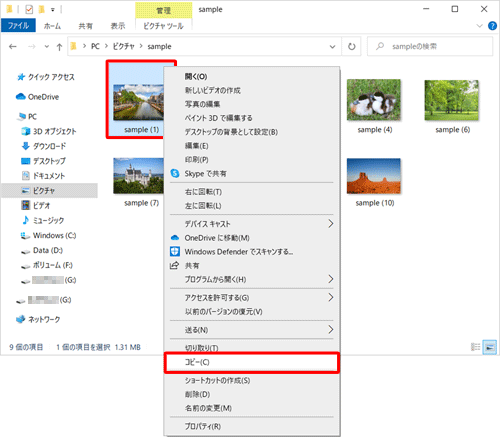Viewport: 500px width, 437px height.
Task: Click the ミュージック note icon
Action: (26, 220)
